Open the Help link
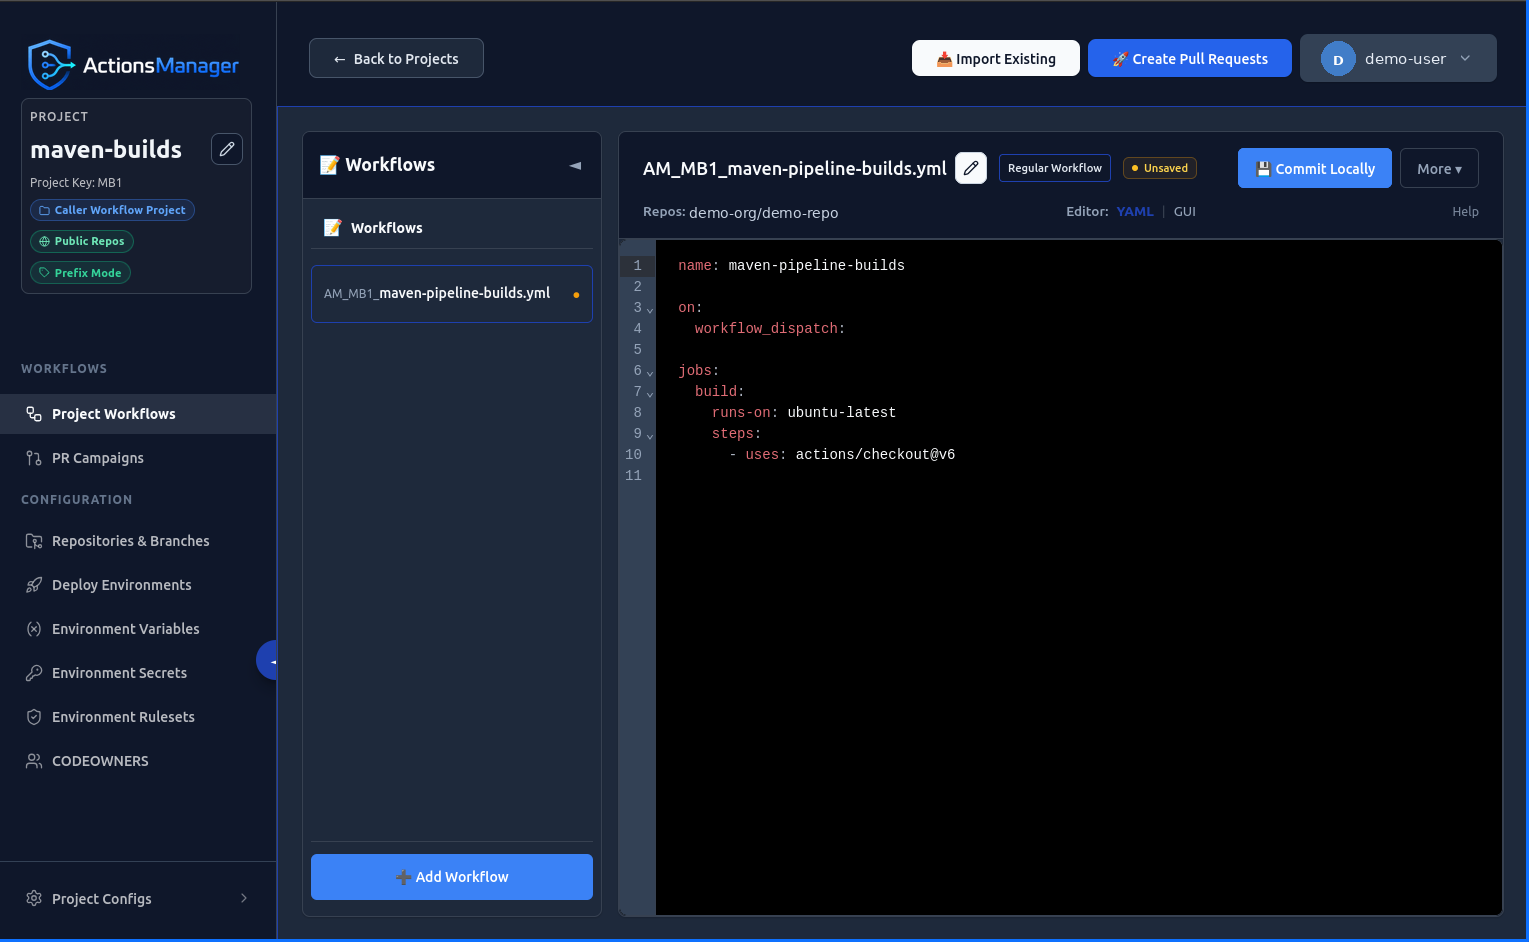Image resolution: width=1529 pixels, height=942 pixels. [1465, 212]
